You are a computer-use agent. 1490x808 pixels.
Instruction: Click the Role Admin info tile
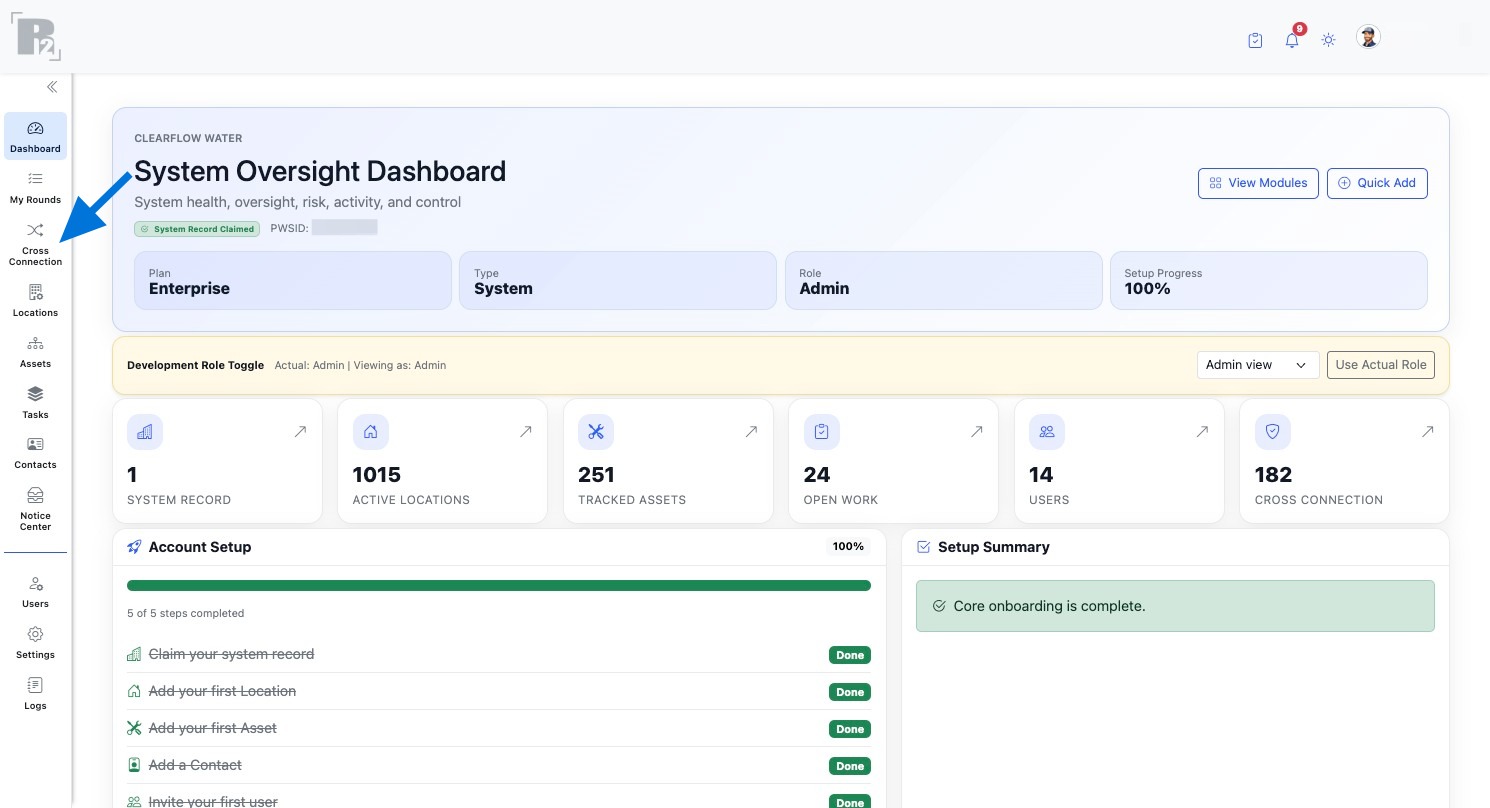pyautogui.click(x=943, y=280)
